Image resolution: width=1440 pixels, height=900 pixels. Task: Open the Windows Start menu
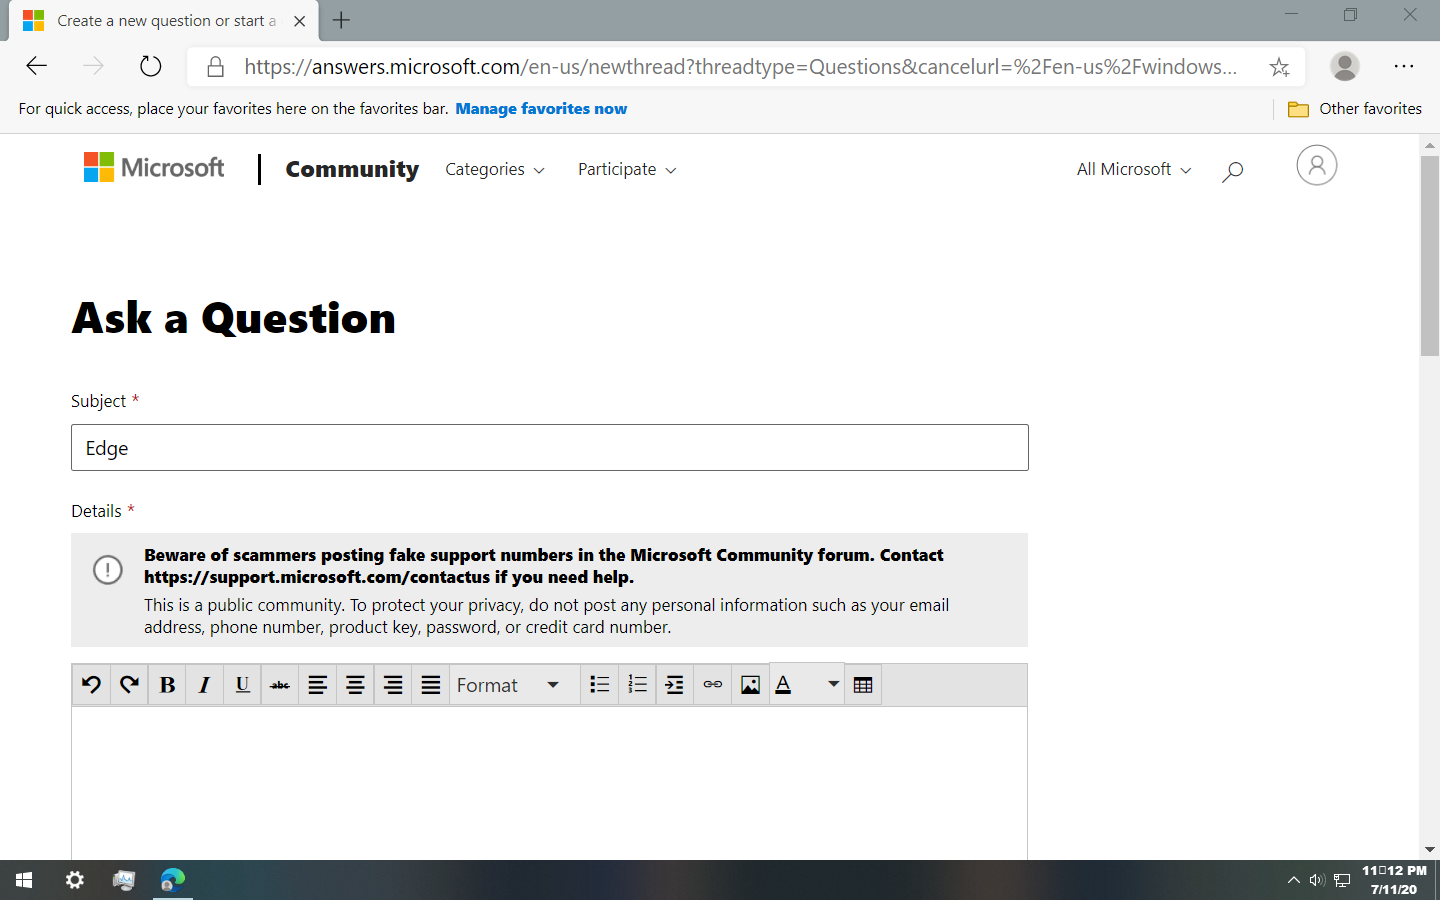(x=24, y=880)
